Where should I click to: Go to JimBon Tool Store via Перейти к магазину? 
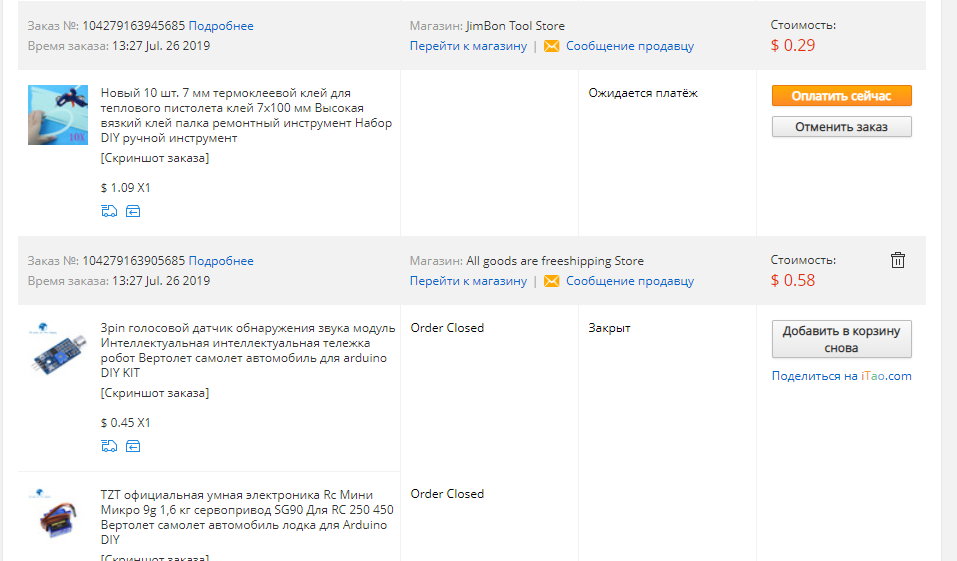pos(468,46)
